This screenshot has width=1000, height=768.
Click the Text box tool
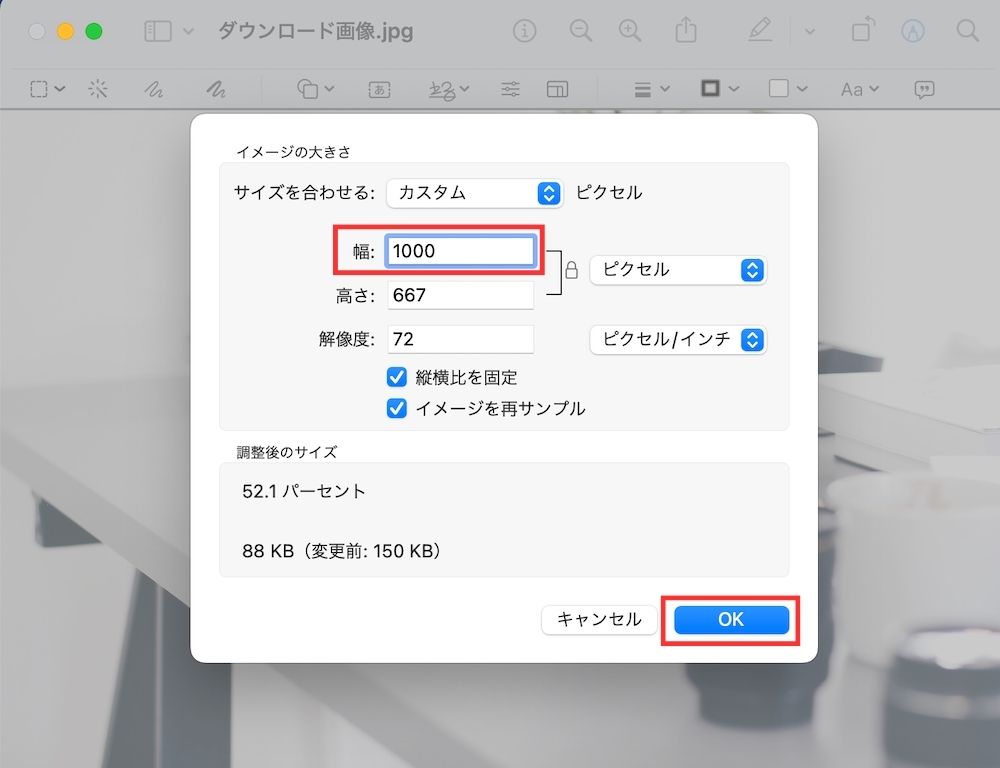379,89
